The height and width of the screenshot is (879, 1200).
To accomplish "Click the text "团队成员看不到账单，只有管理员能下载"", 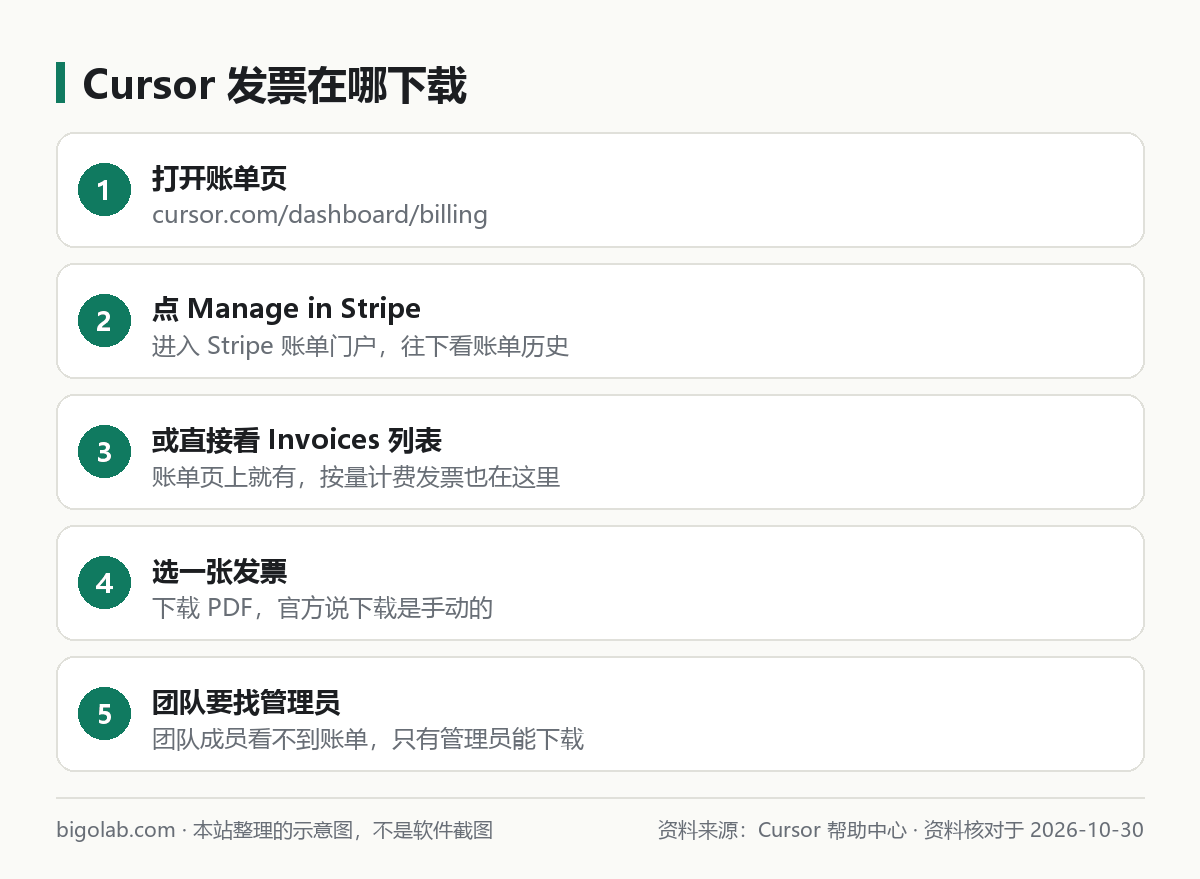I will click(x=368, y=739).
